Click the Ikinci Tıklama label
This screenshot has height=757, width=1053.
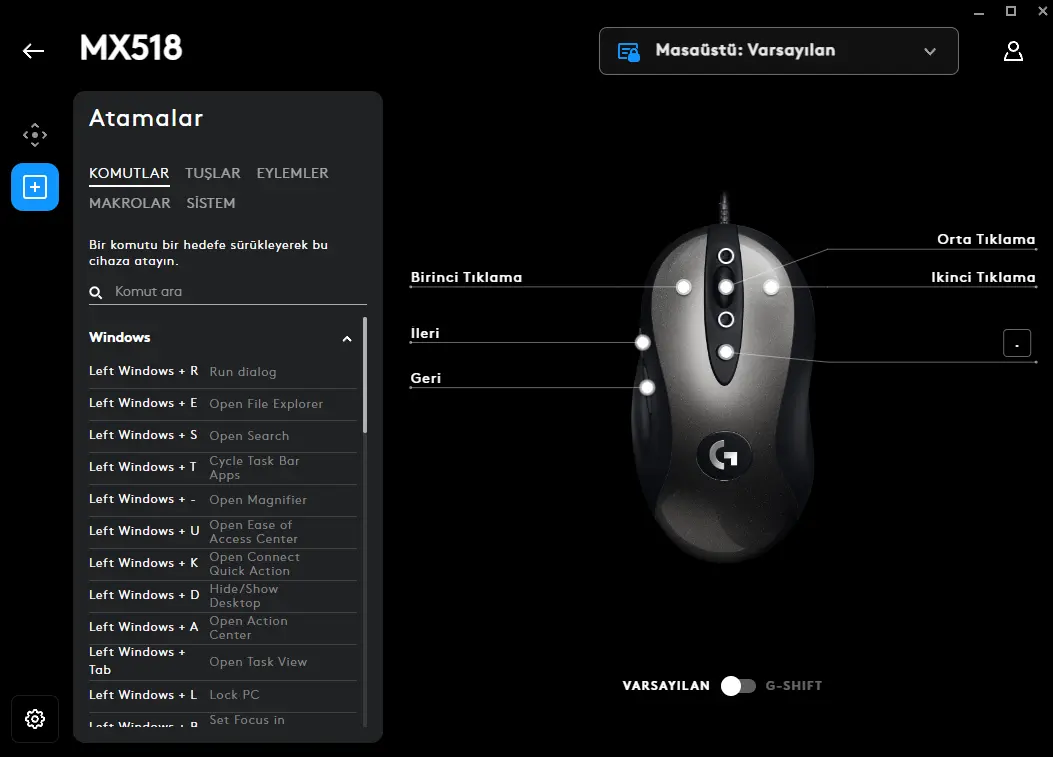click(983, 277)
